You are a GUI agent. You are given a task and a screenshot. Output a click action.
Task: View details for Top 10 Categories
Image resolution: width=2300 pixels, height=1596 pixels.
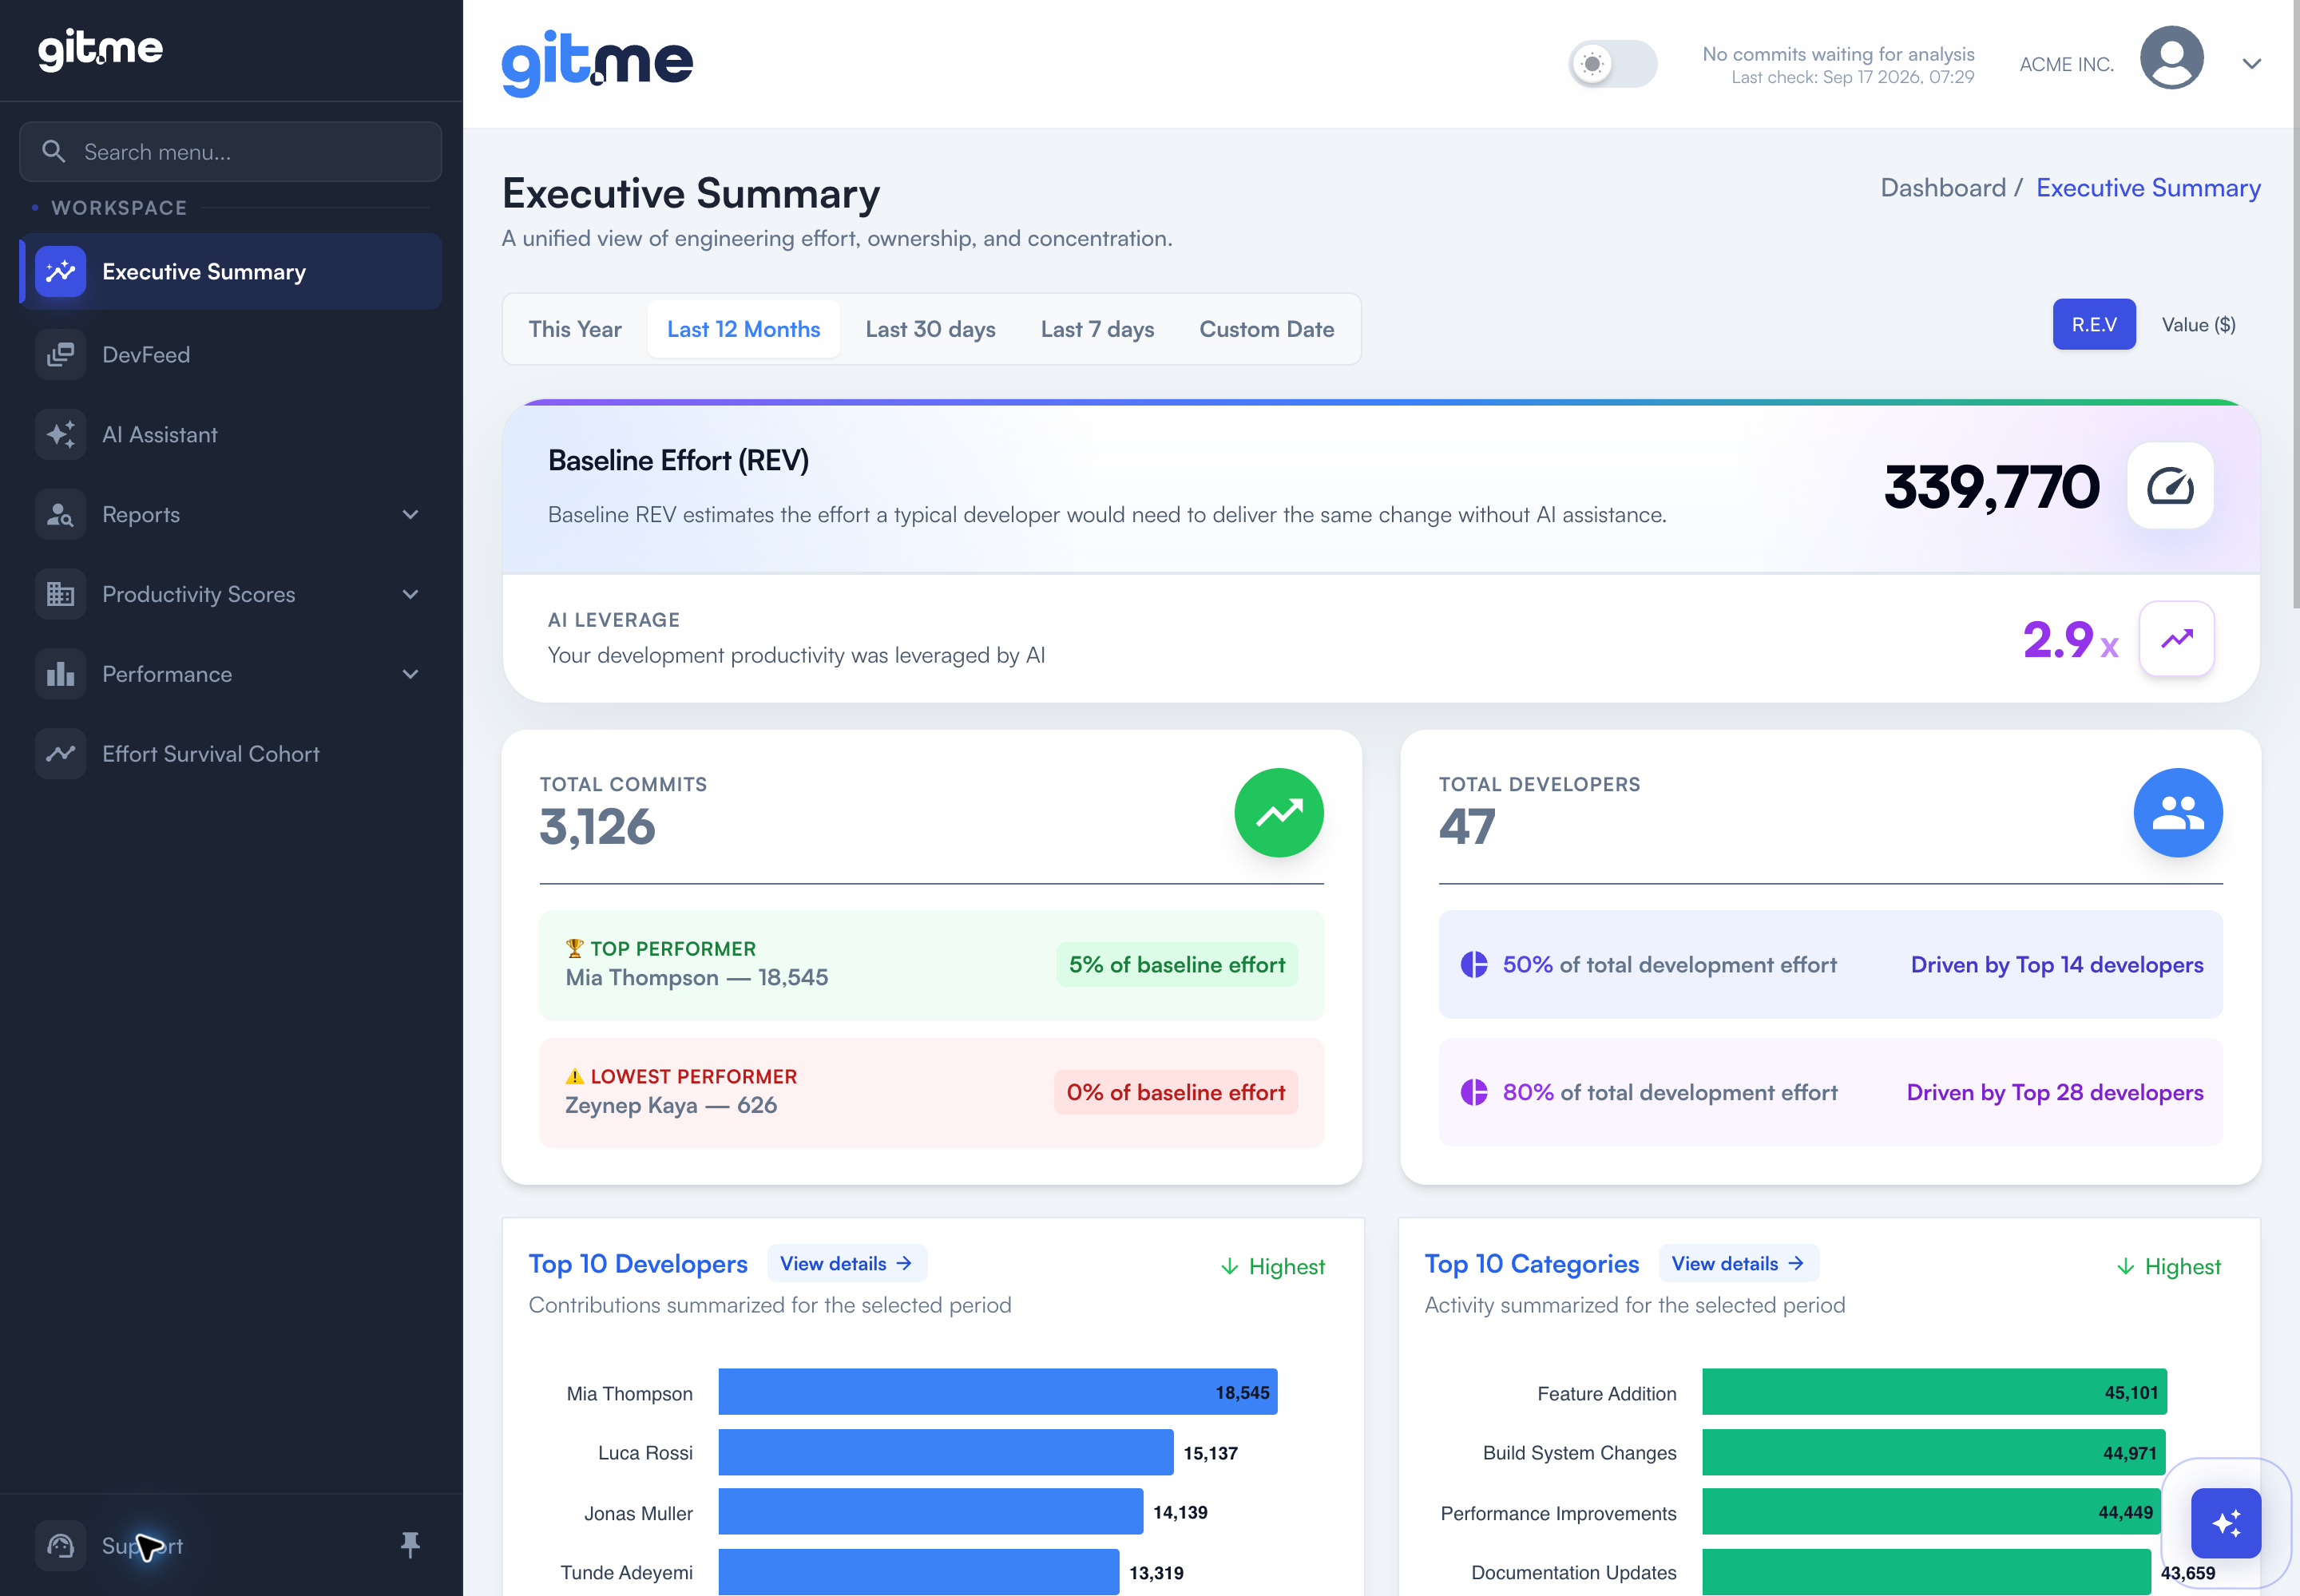click(1739, 1264)
